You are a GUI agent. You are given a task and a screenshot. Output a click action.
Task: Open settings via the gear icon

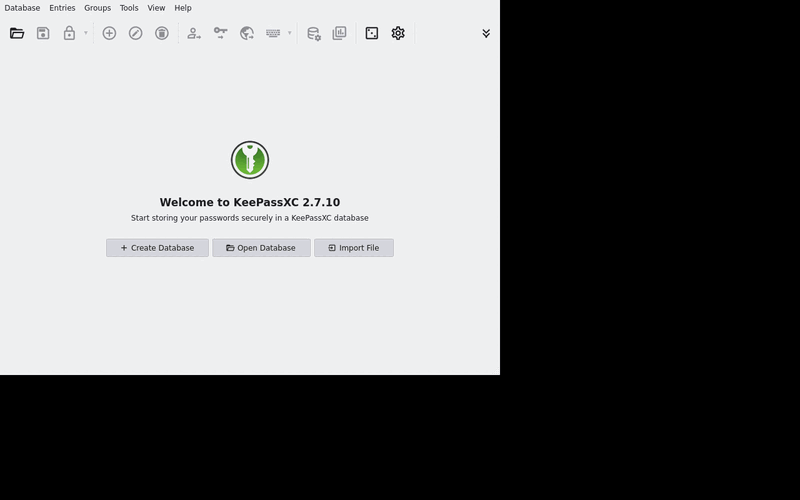[398, 33]
